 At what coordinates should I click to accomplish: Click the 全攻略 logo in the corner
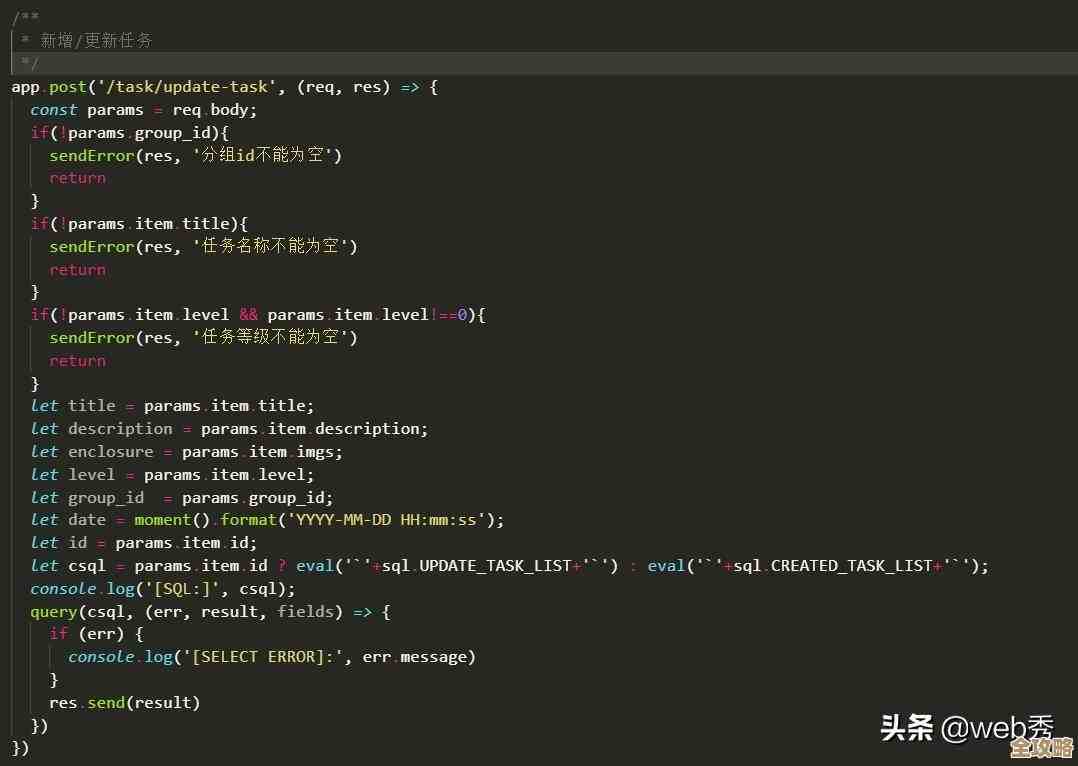[1040, 748]
